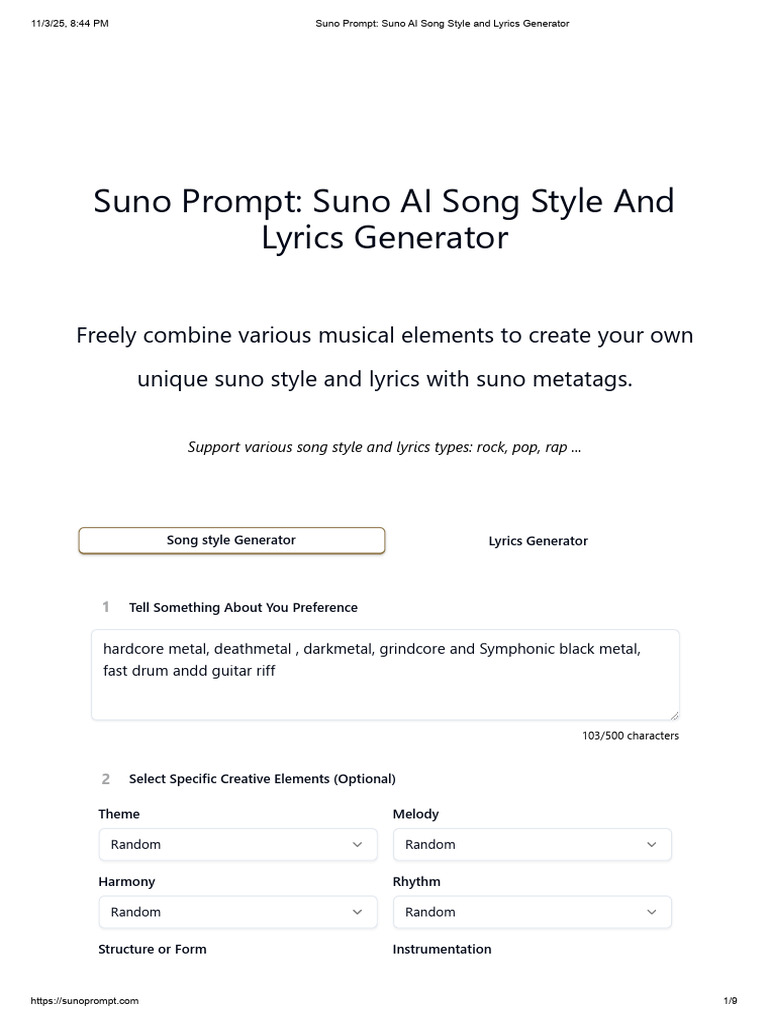The width and height of the screenshot is (768, 1024).
Task: Click the main Suno Prompt page heading
Action: 384,219
